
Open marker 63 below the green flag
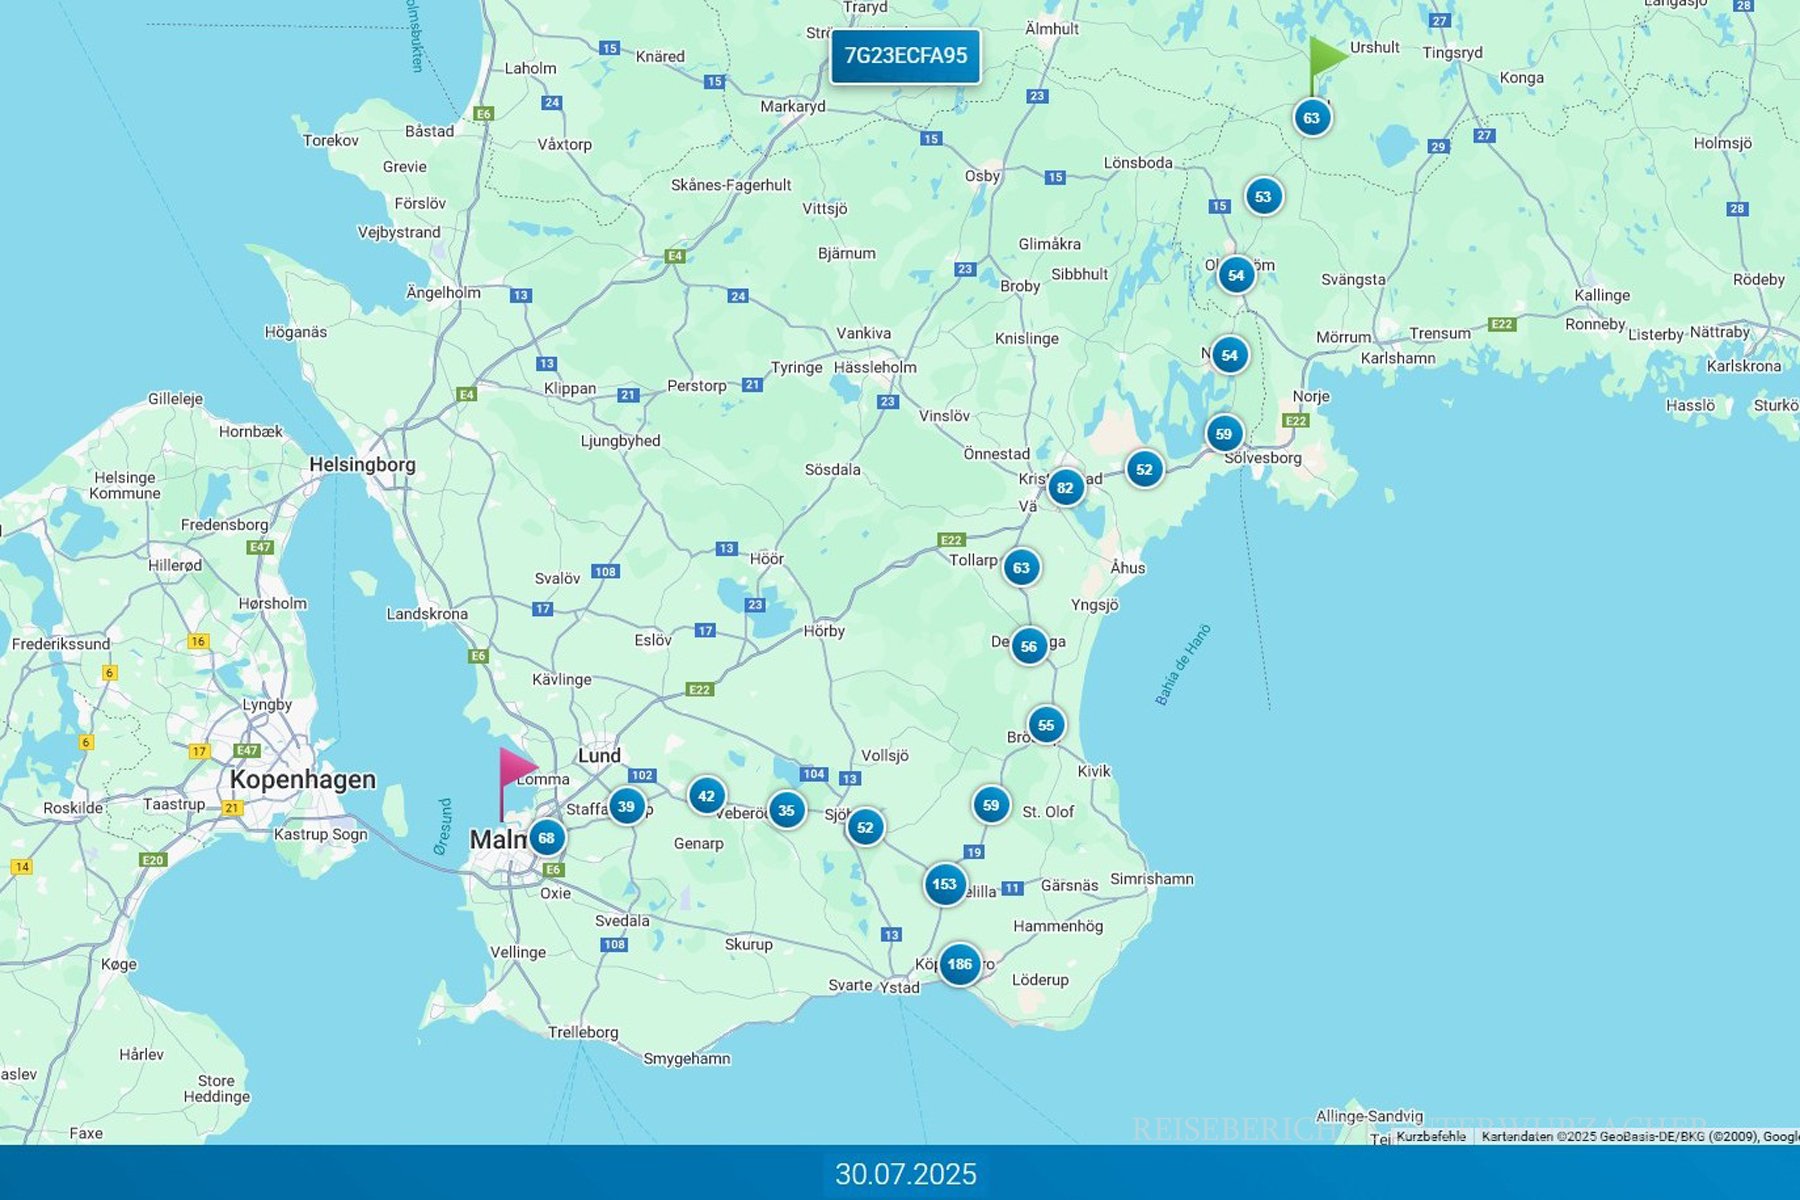[1311, 118]
